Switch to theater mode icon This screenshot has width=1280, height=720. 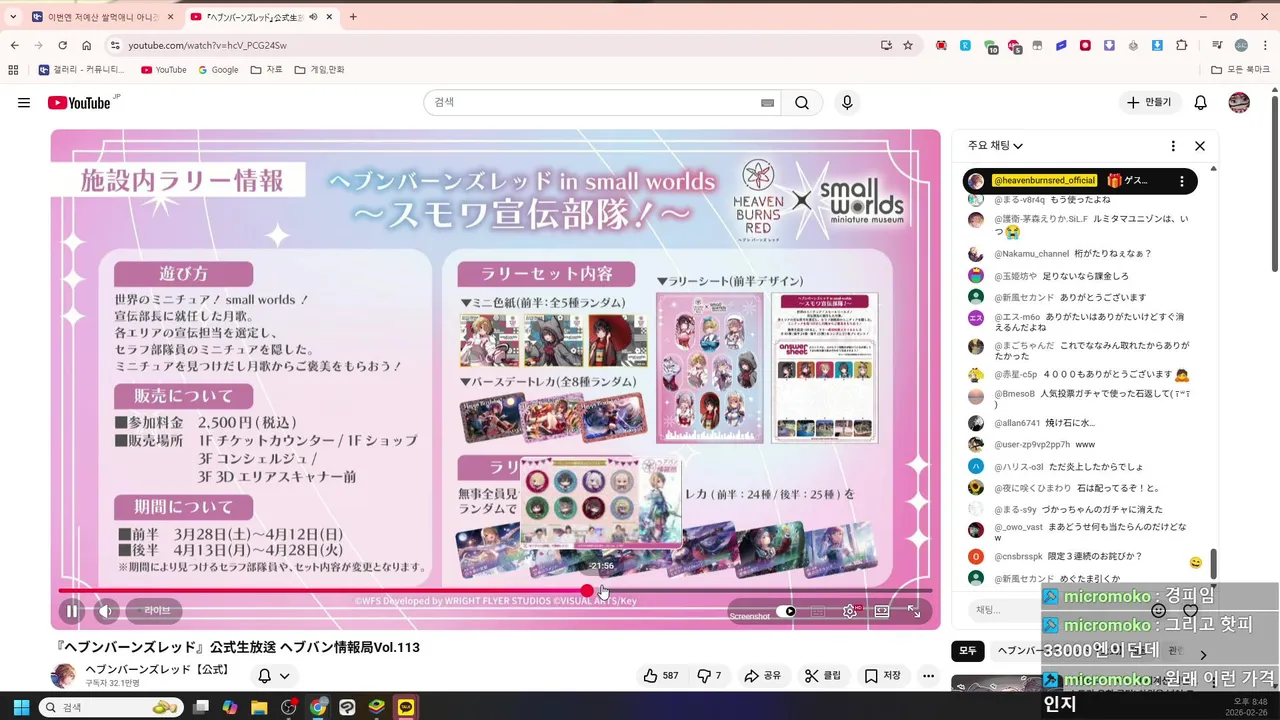tap(882, 611)
